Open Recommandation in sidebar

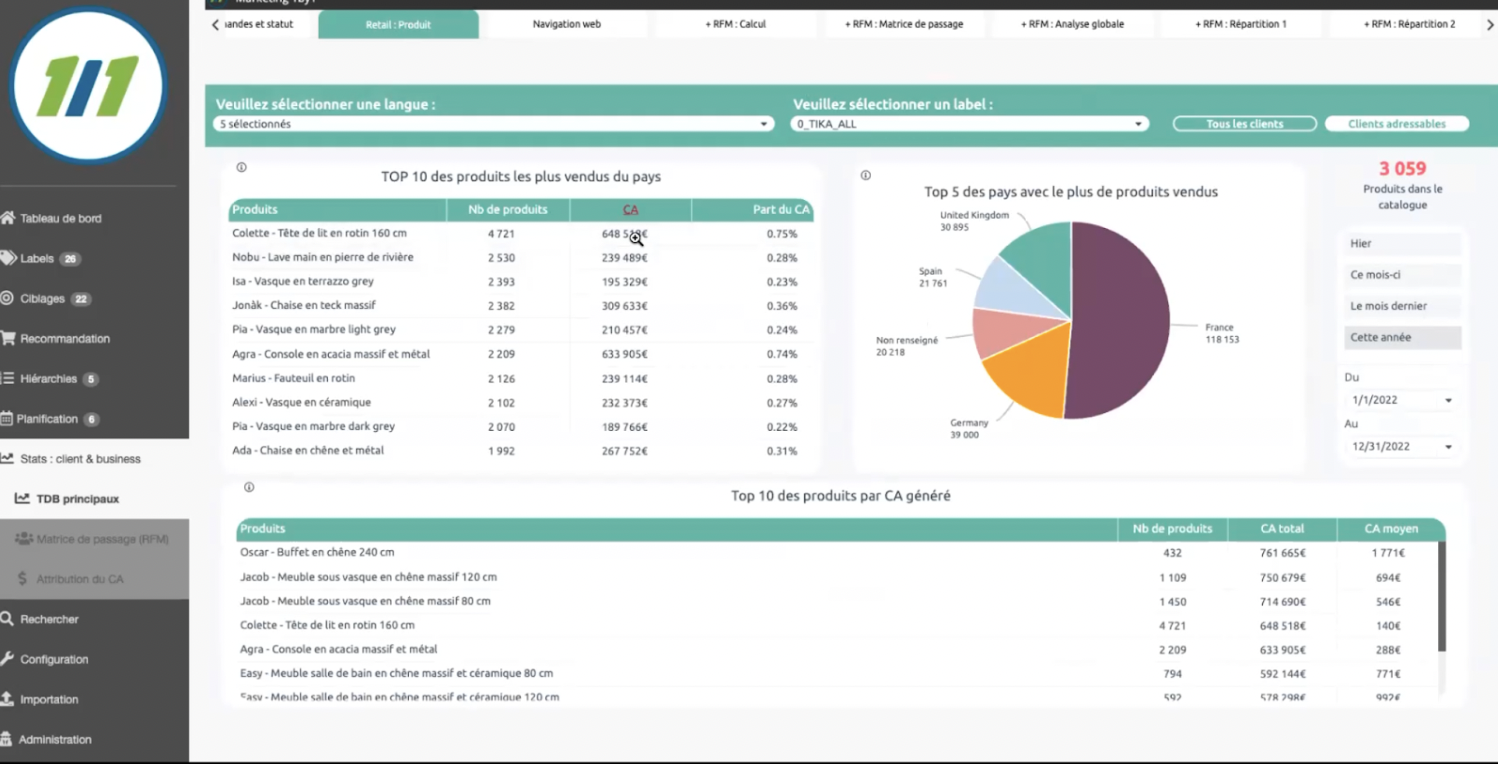65,338
